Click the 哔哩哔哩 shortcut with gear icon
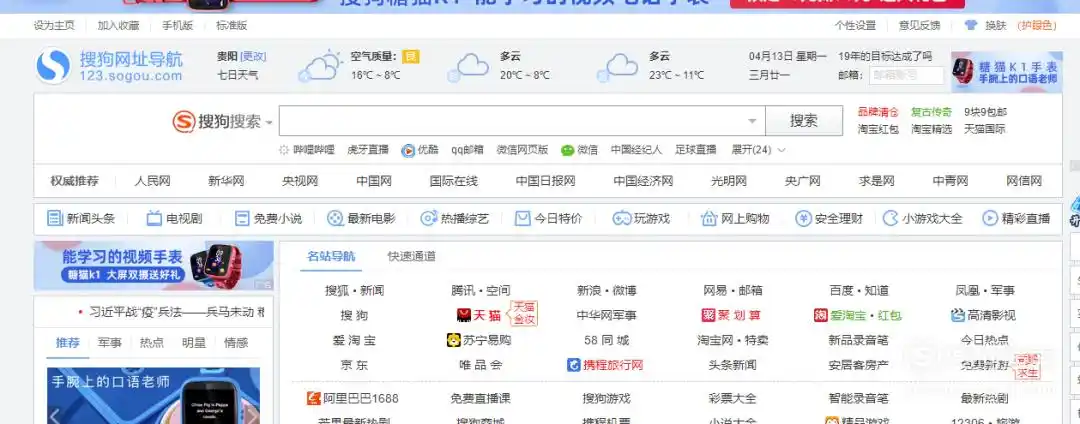 coord(307,150)
